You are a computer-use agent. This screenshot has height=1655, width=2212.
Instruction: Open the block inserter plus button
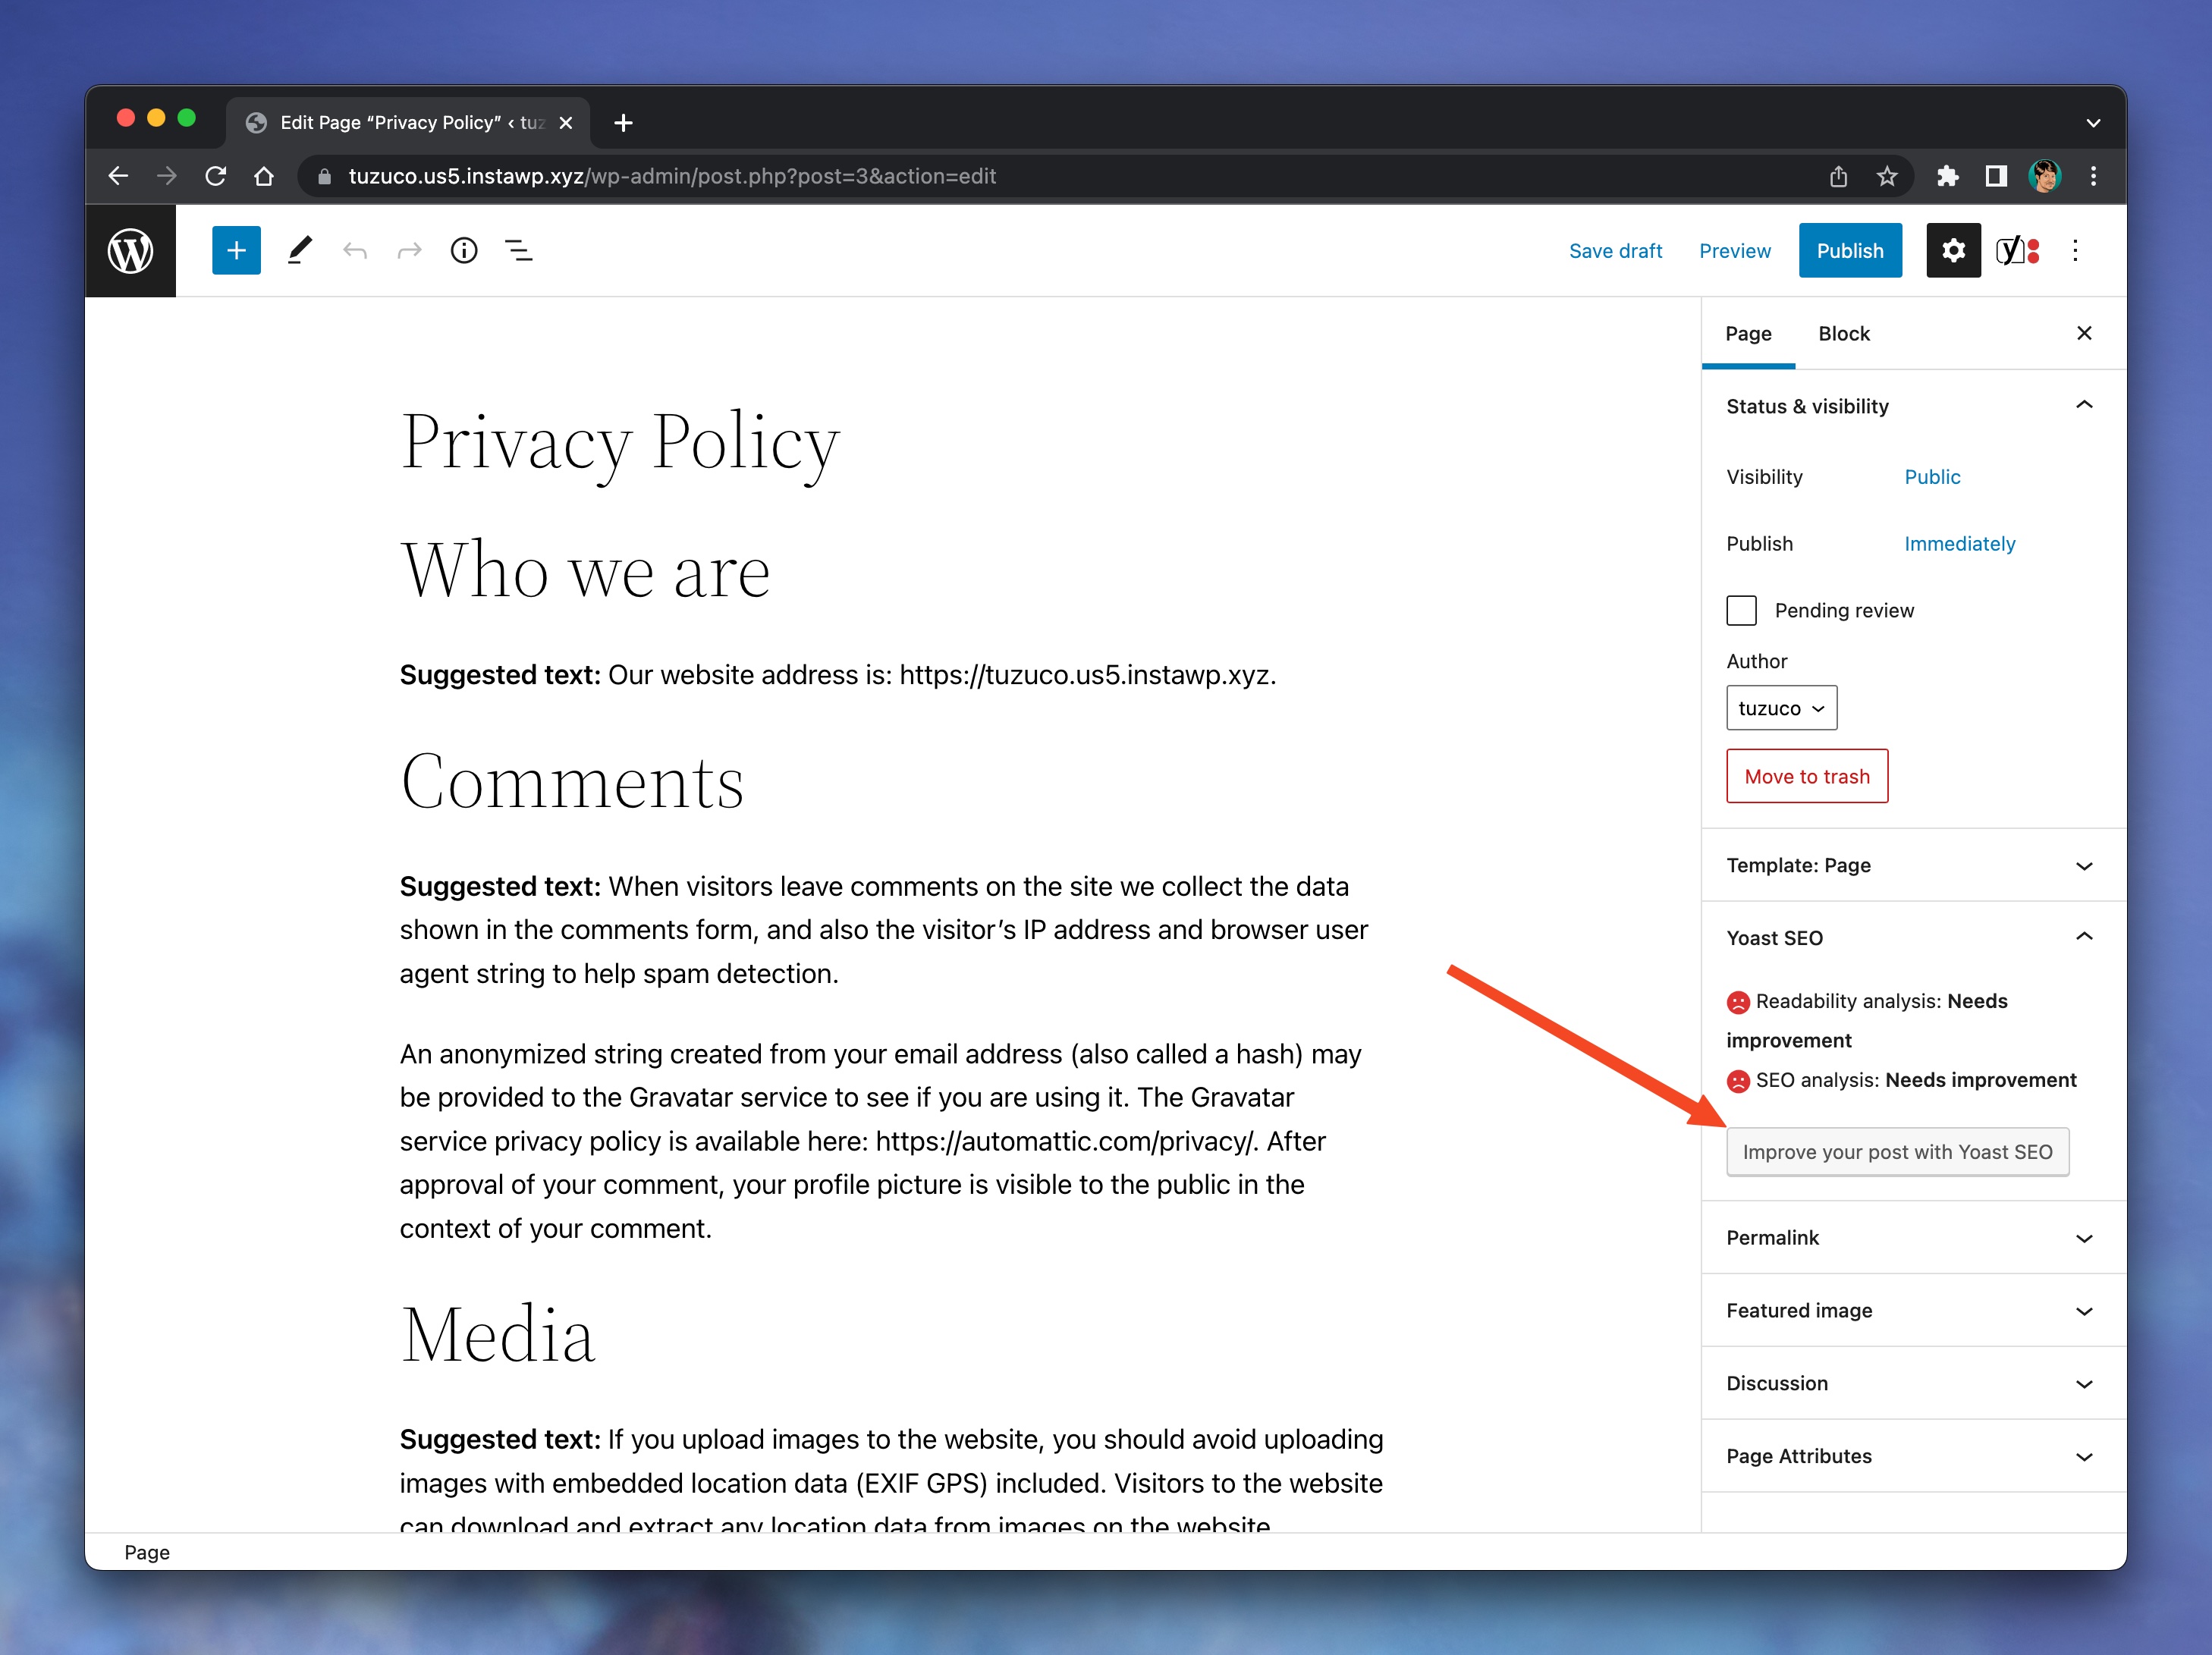pos(236,250)
